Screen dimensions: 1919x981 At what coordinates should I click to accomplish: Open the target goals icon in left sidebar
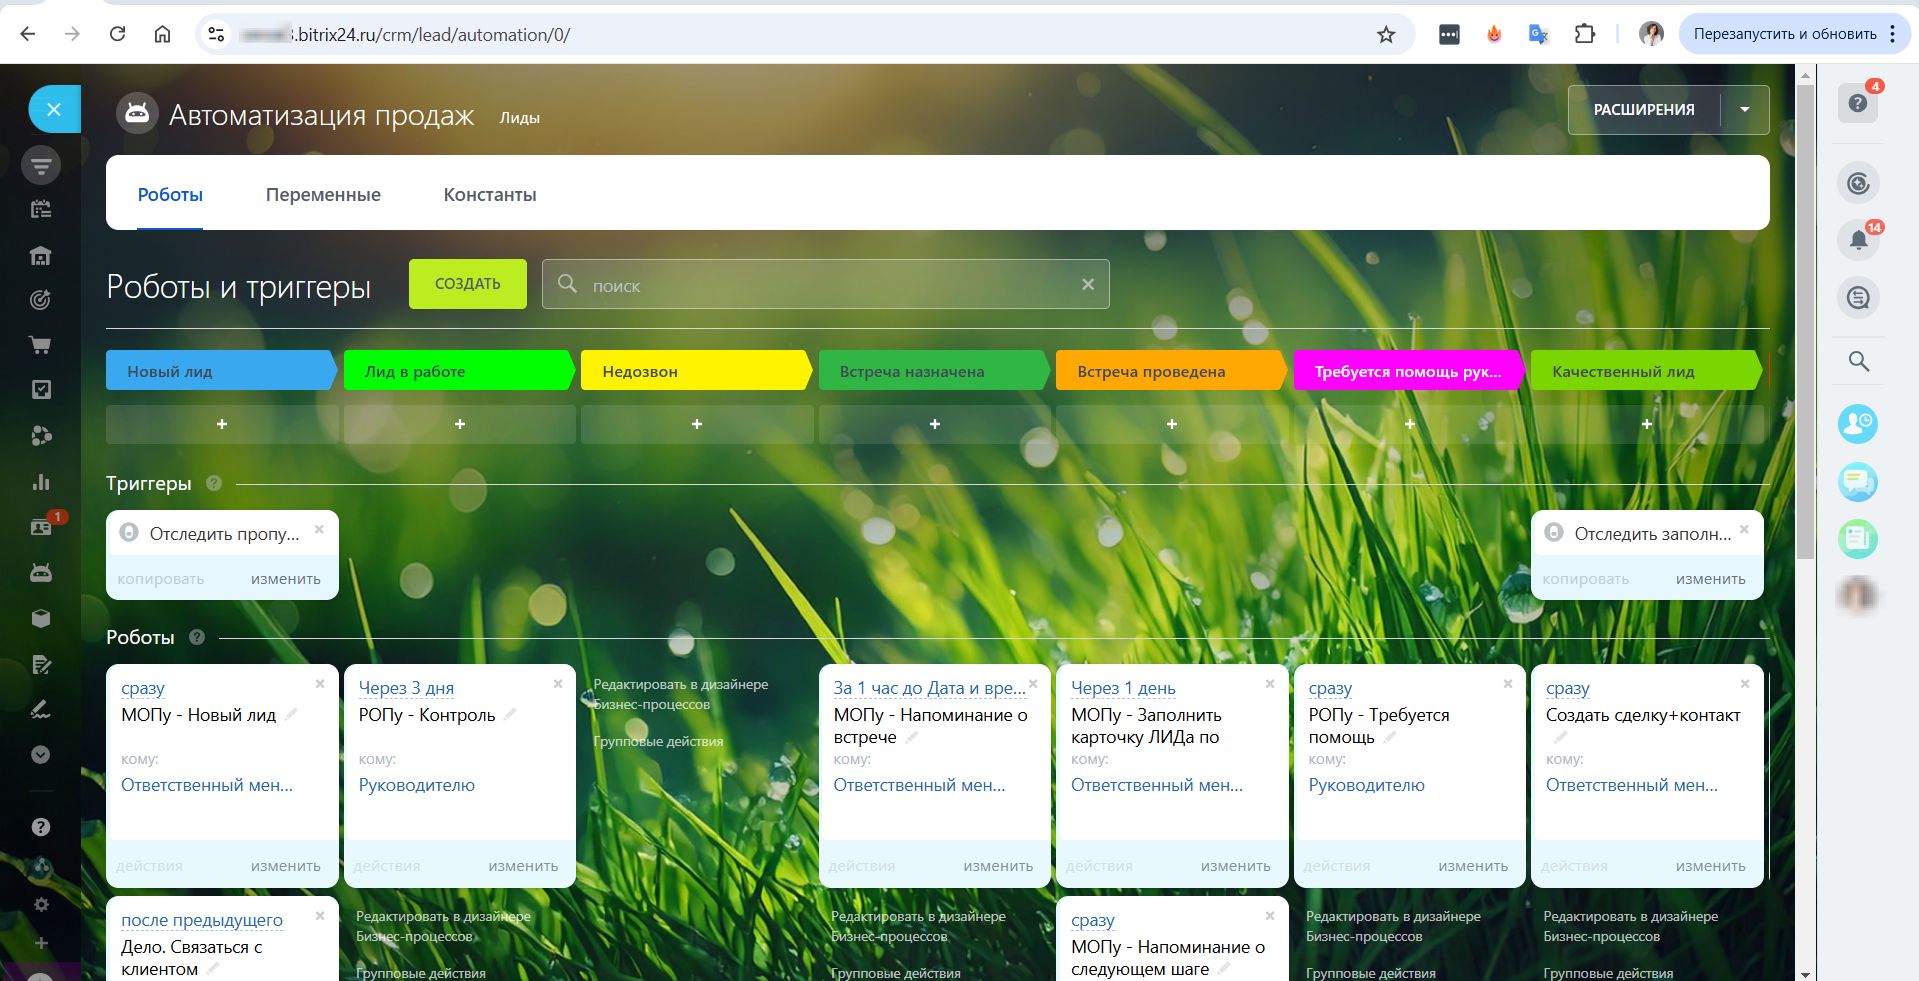click(41, 299)
